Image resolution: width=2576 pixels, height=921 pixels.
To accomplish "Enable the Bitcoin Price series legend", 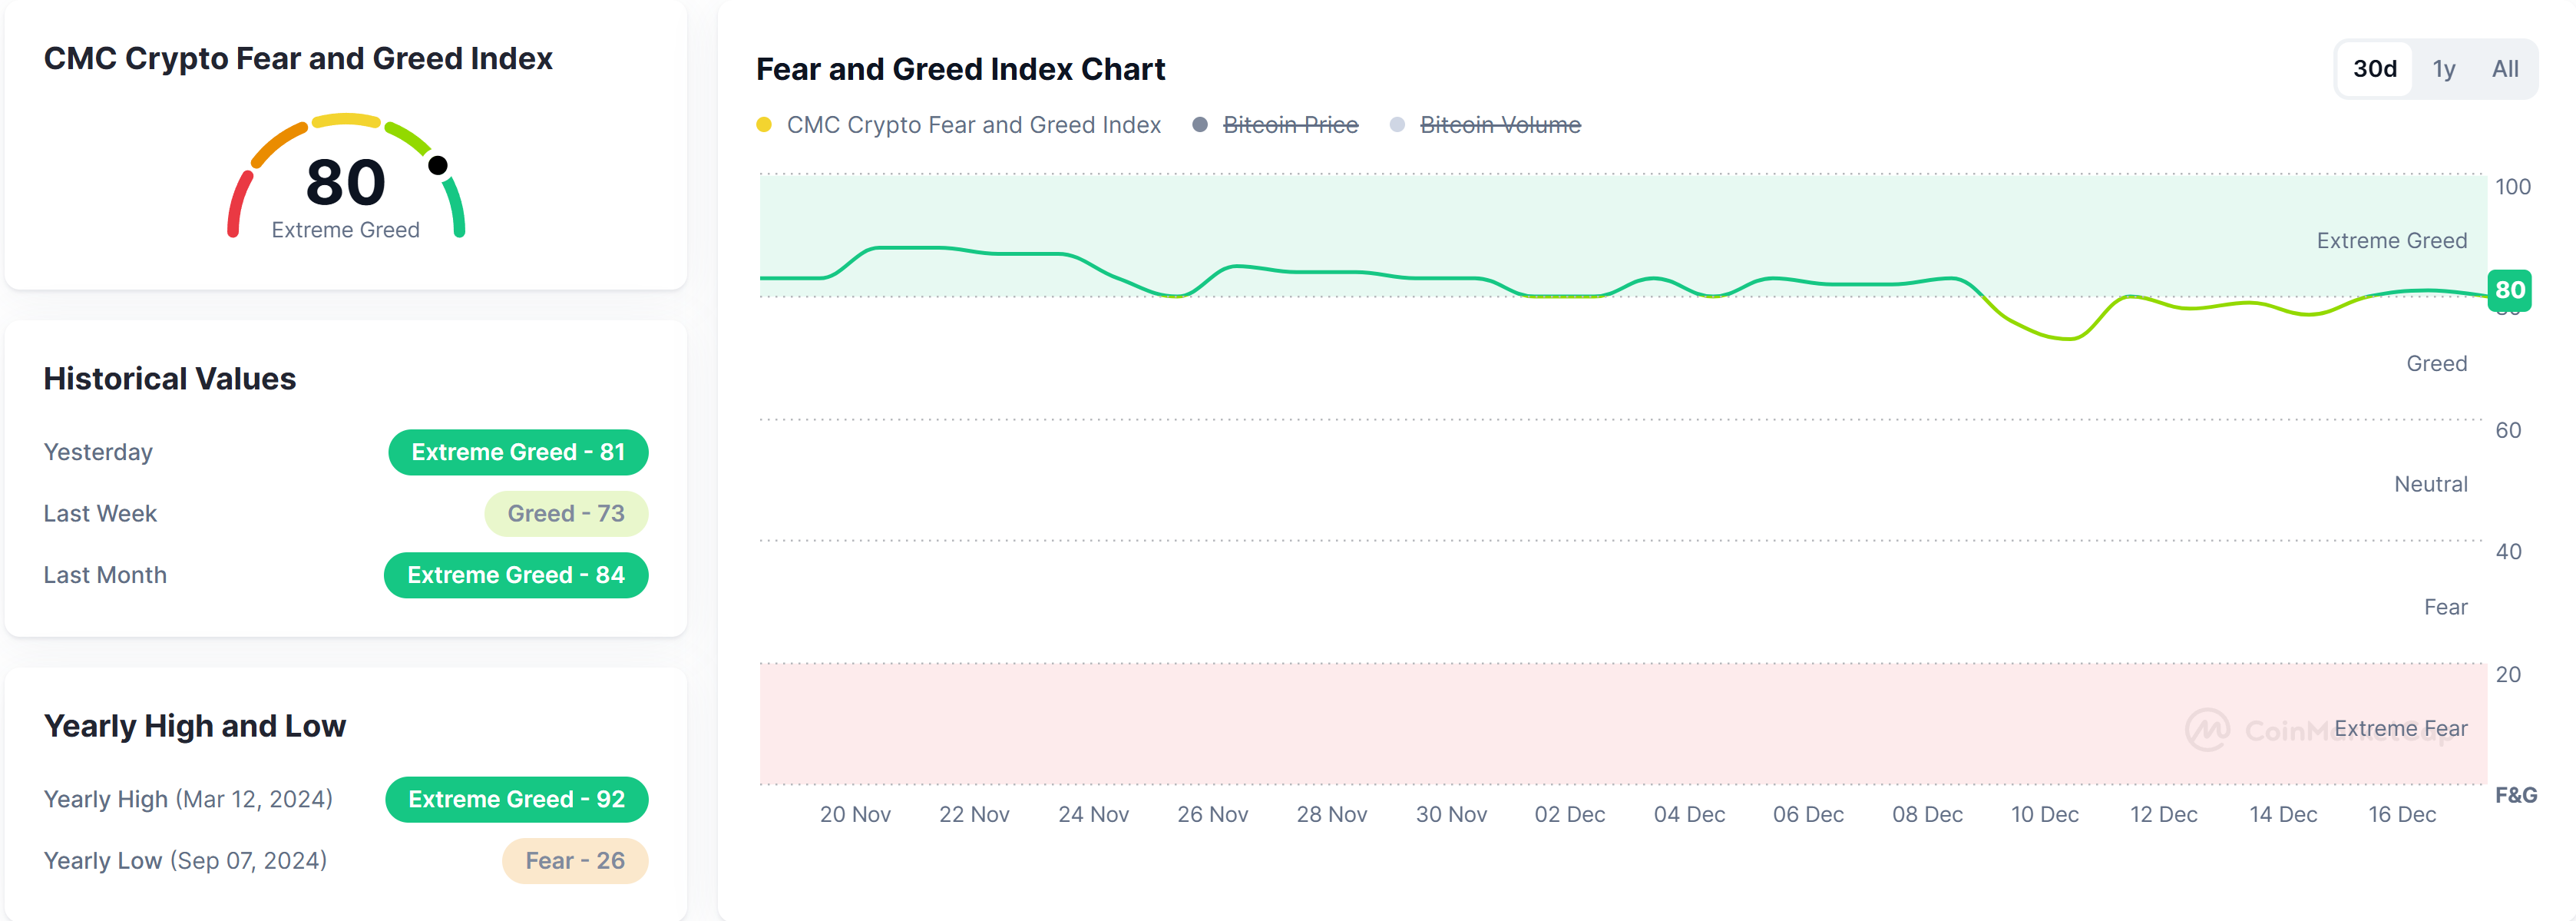I will (x=1289, y=125).
